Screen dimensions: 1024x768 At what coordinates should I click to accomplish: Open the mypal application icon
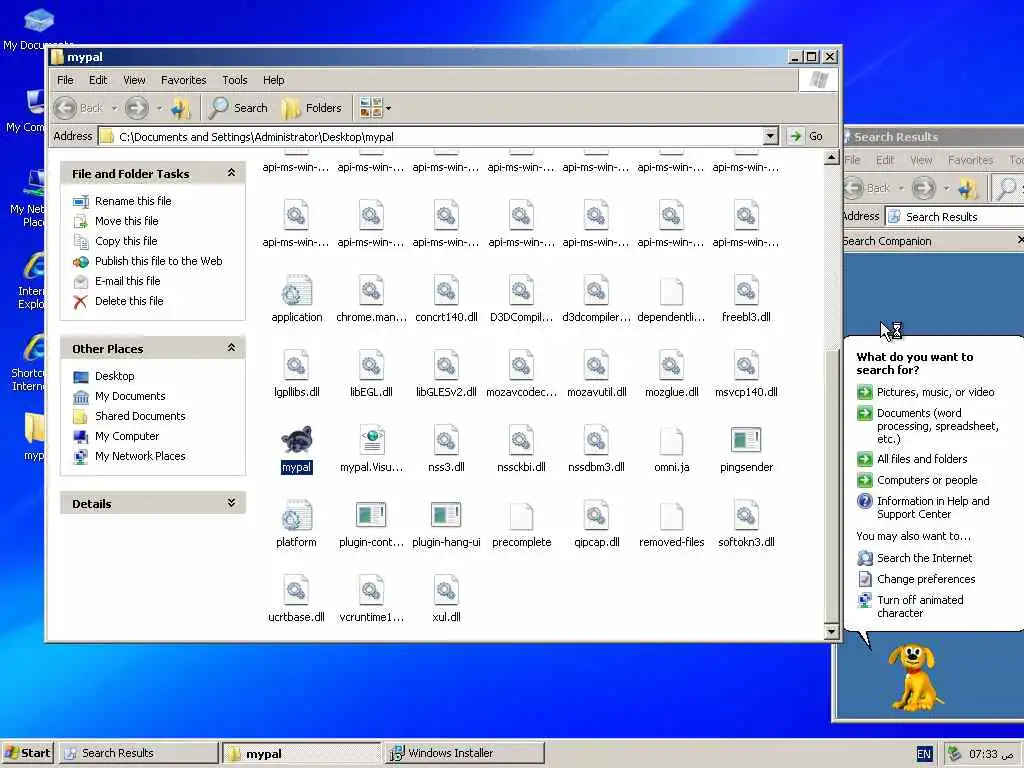[x=296, y=440]
